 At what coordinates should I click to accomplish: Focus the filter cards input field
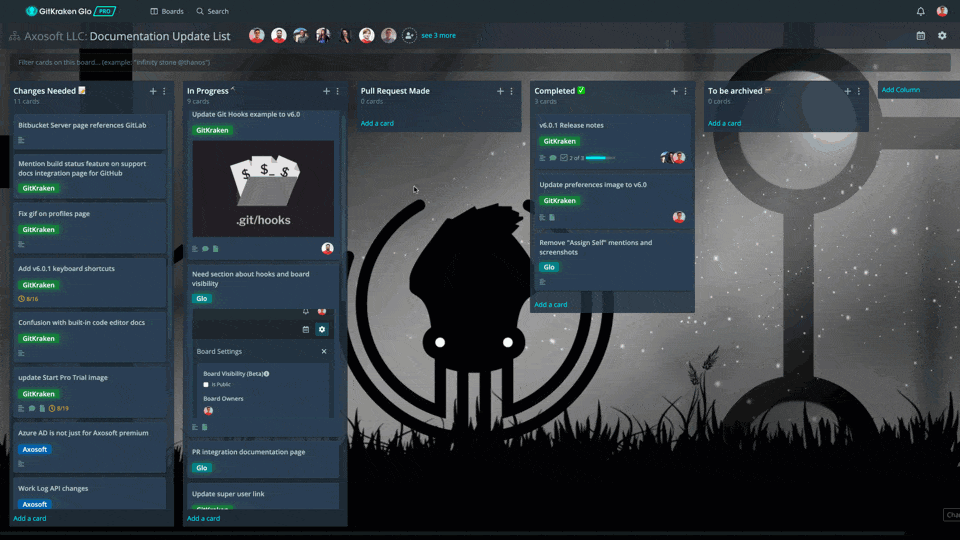(480, 62)
